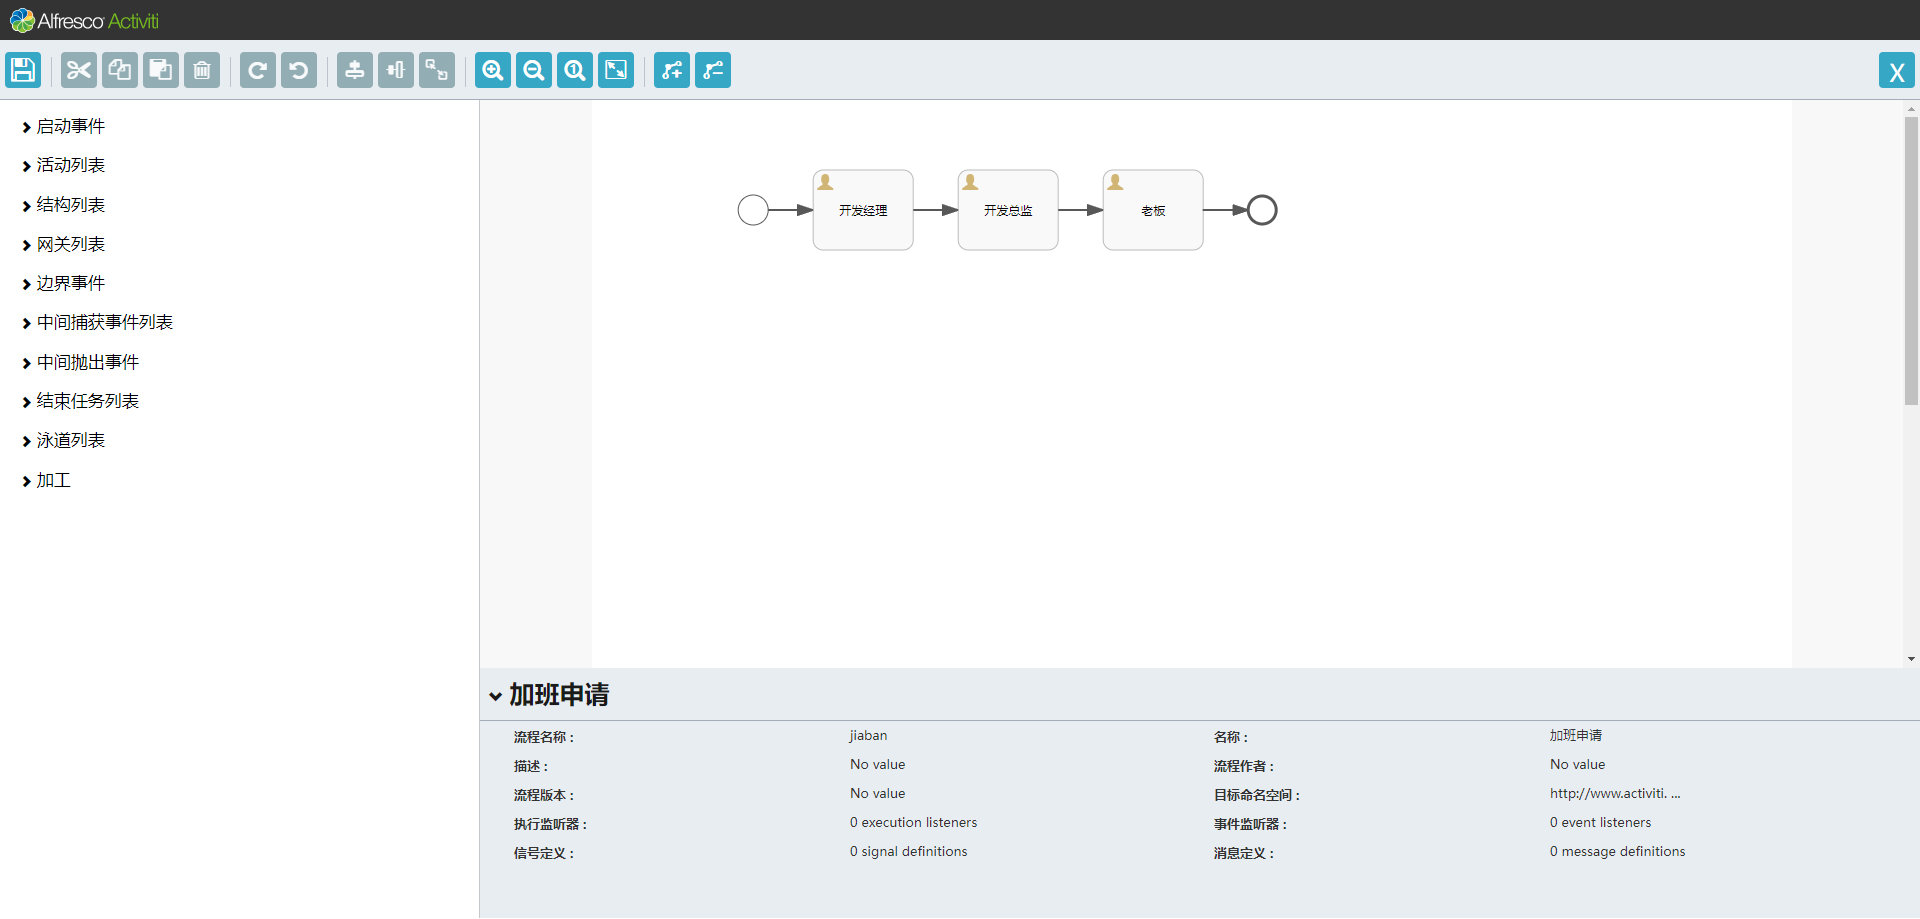
Task: Click the Undo arrow icon
Action: pyautogui.click(x=299, y=70)
